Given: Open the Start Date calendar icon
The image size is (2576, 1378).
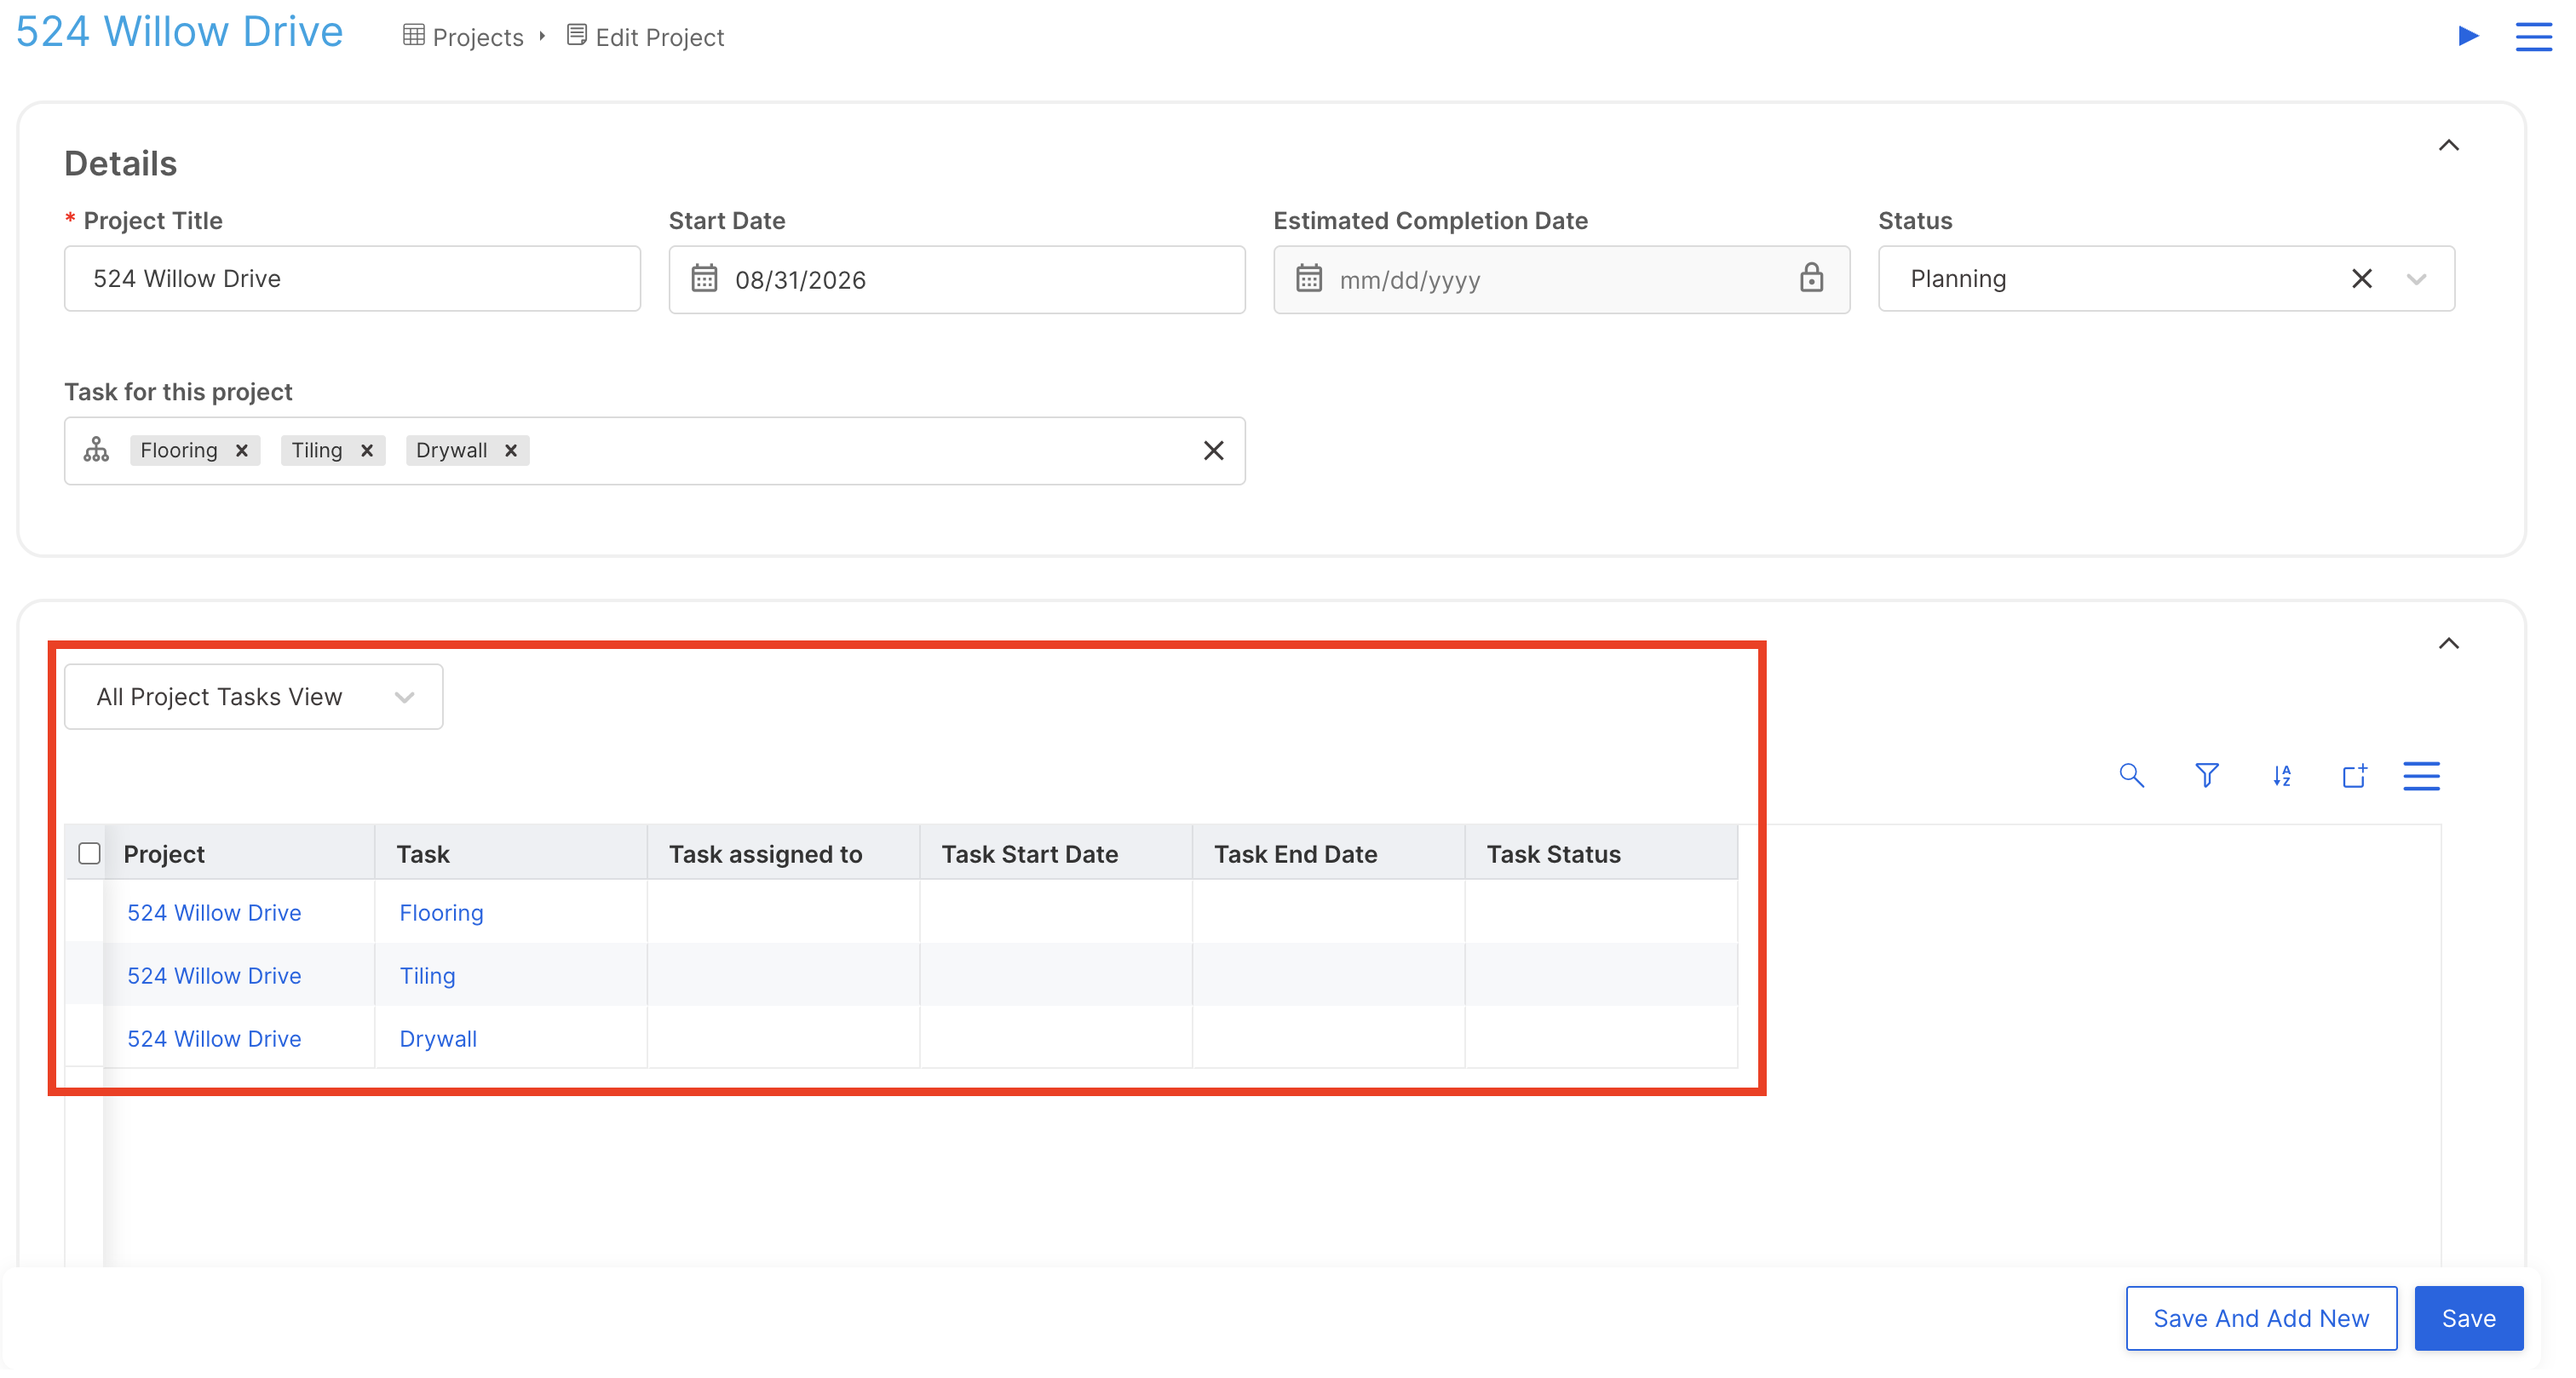Looking at the screenshot, I should click(704, 278).
